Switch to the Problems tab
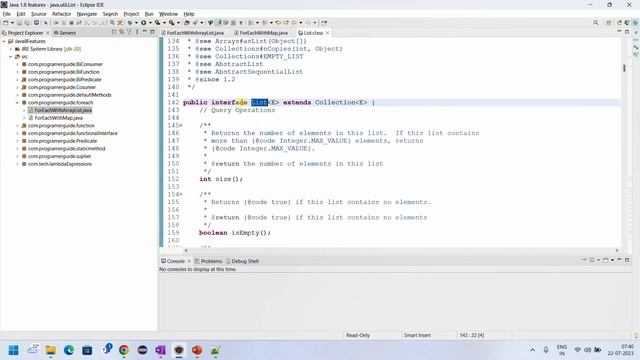Image resolution: width=640 pixels, height=360 pixels. coord(208,261)
